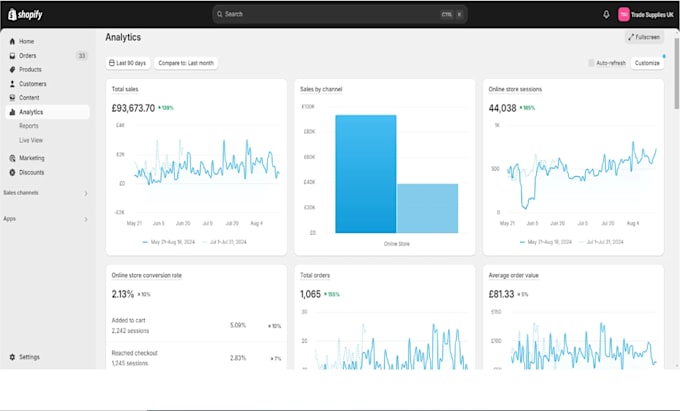The height and width of the screenshot is (411, 680).
Task: Open the Compare to: Last month dropdown
Action: [x=186, y=63]
